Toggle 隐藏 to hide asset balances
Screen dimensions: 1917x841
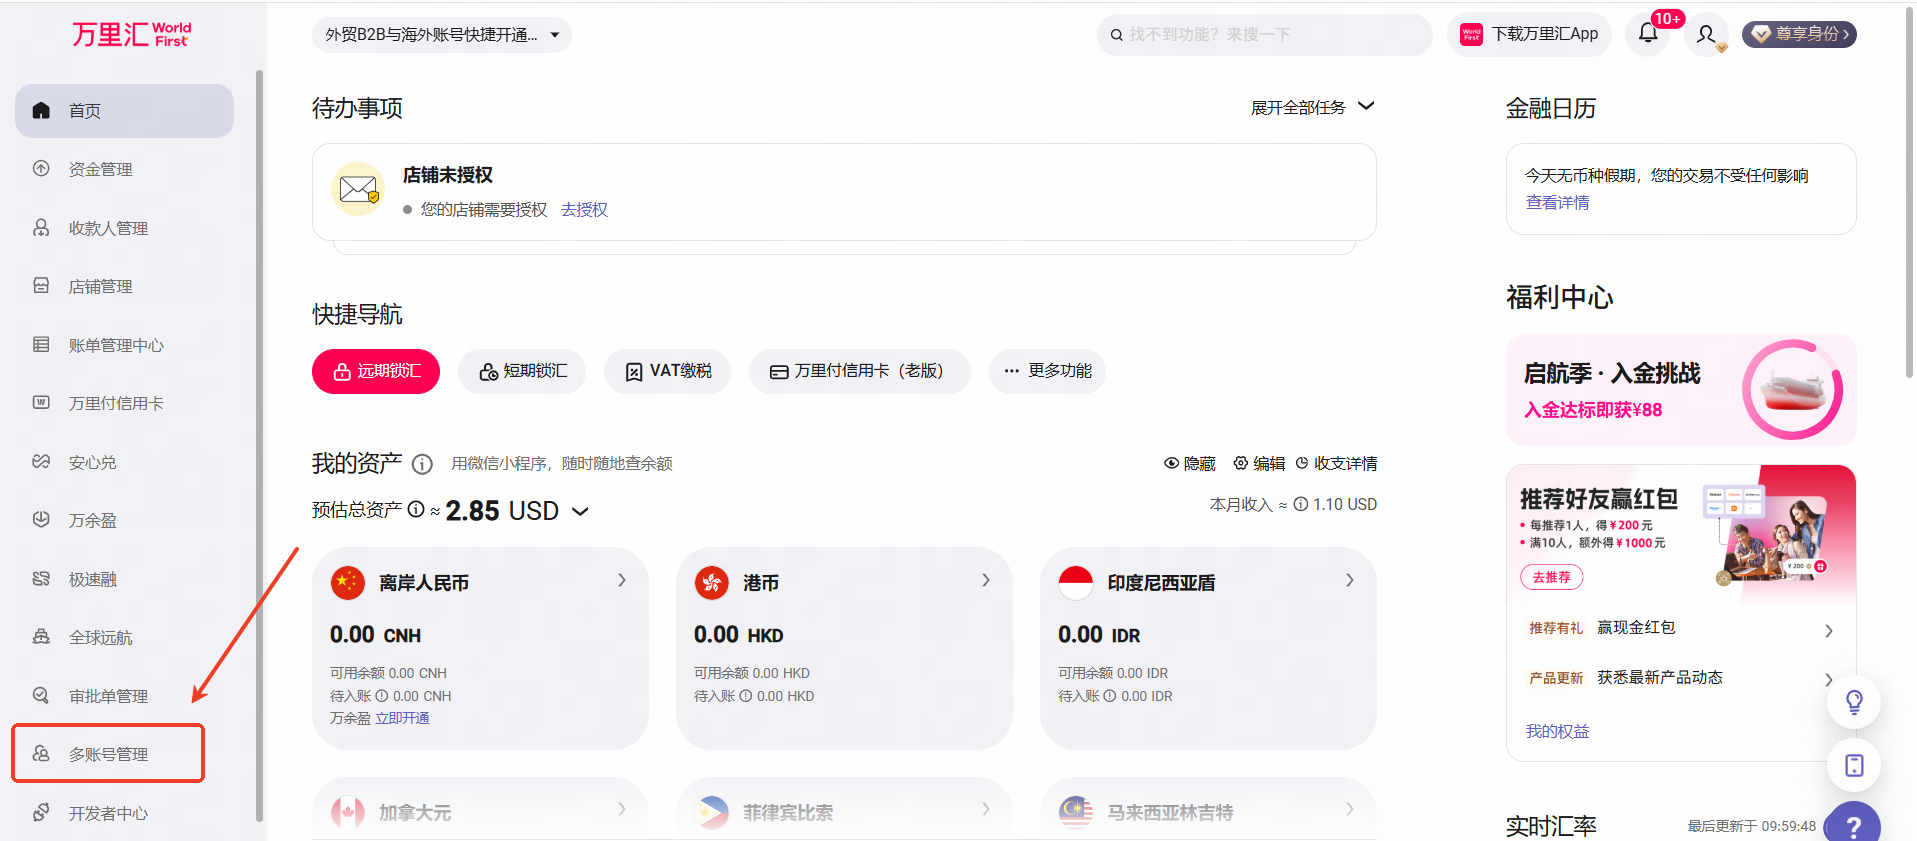pyautogui.click(x=1190, y=464)
